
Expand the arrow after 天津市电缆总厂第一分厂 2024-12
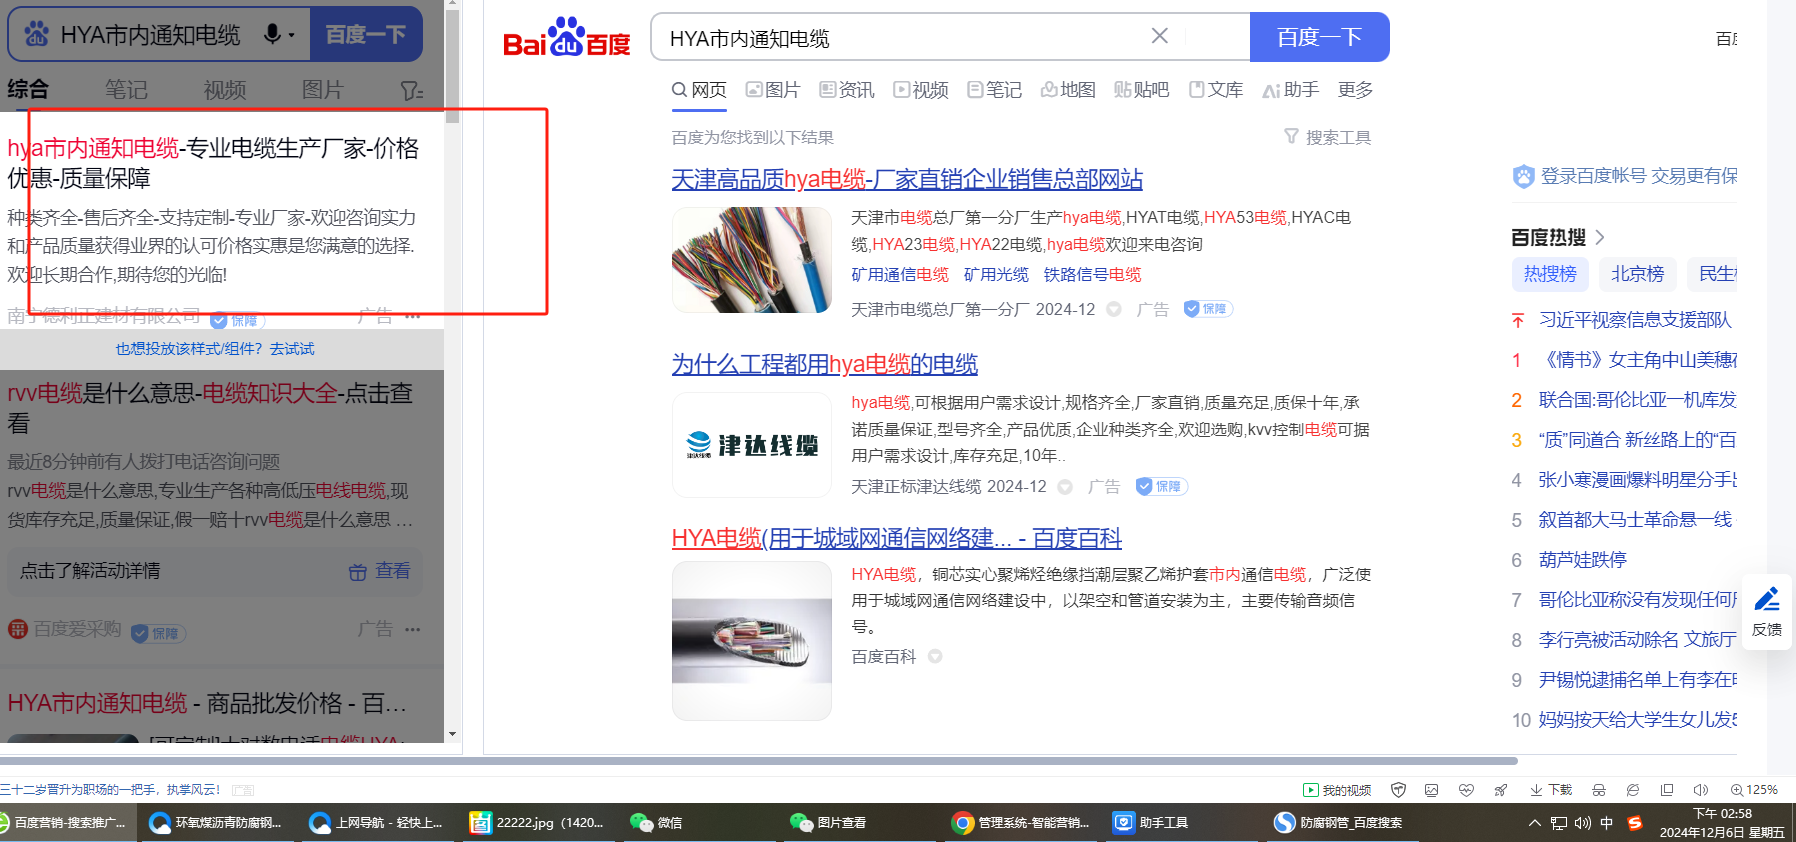point(1114,309)
